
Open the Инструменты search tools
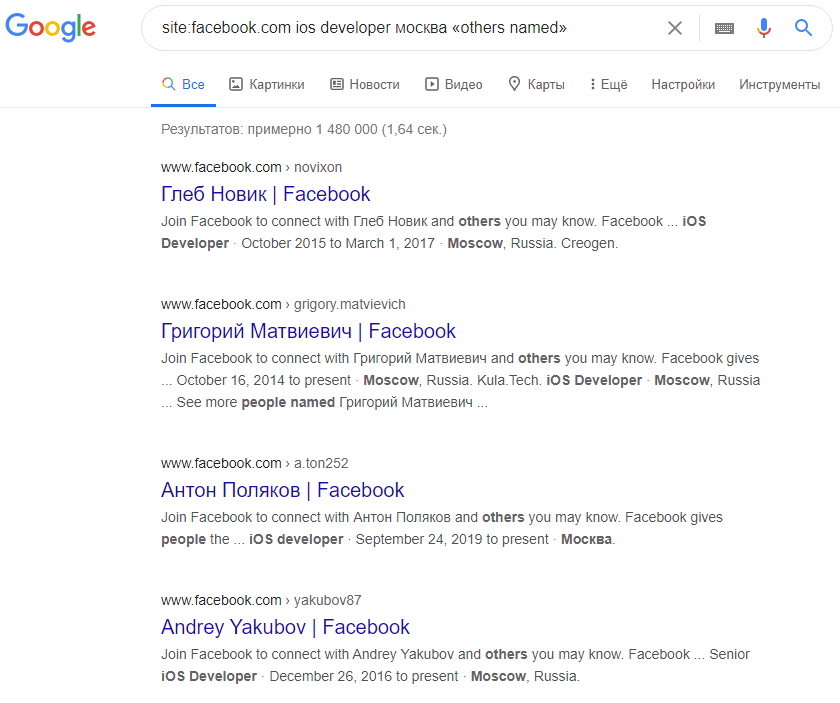pyautogui.click(x=779, y=84)
